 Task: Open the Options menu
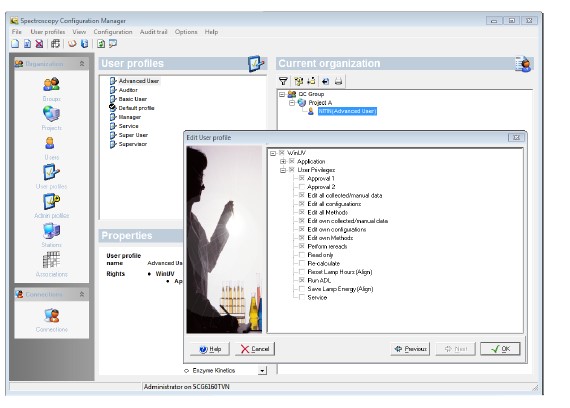[x=186, y=32]
